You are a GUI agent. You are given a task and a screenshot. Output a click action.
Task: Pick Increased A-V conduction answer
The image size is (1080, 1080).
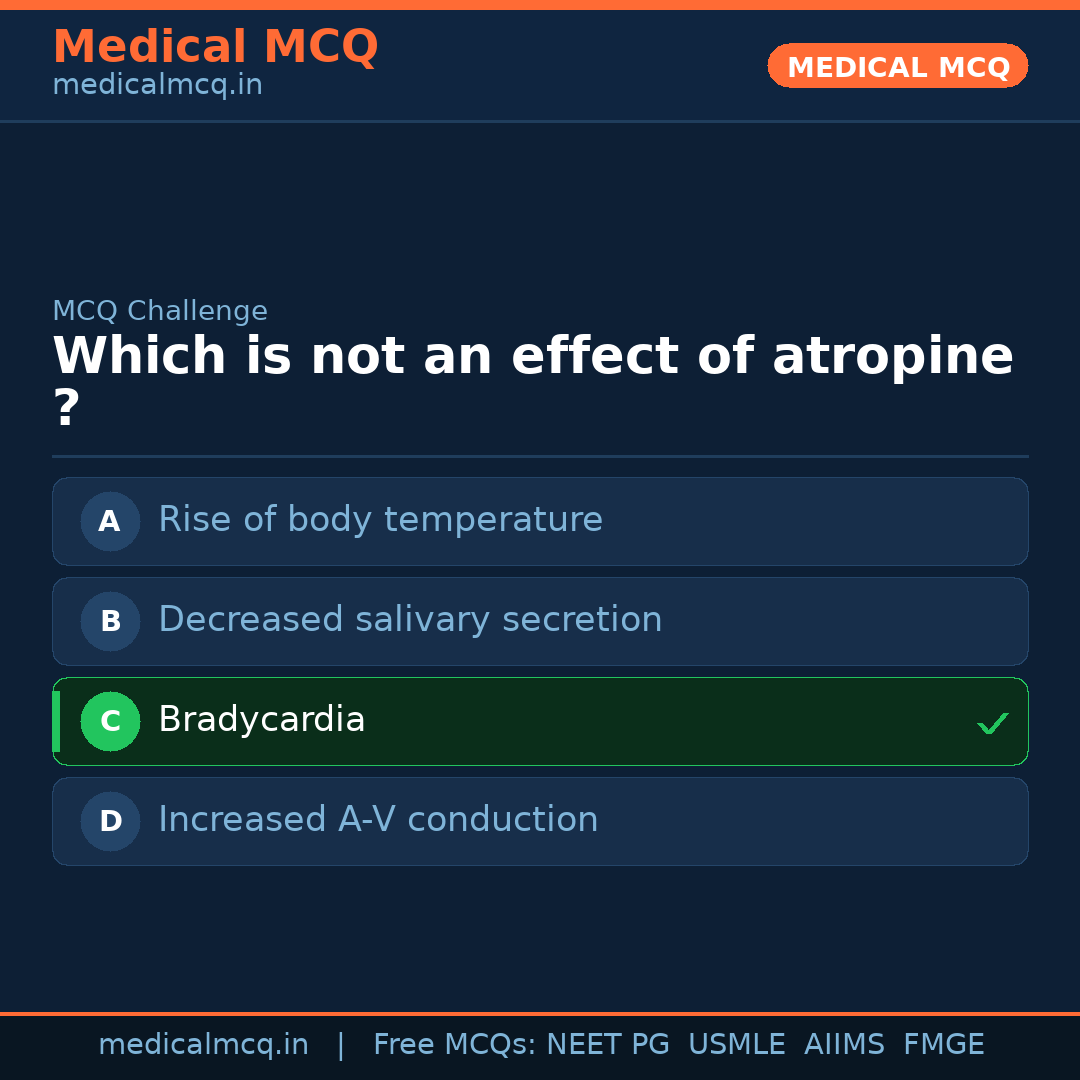click(x=378, y=820)
